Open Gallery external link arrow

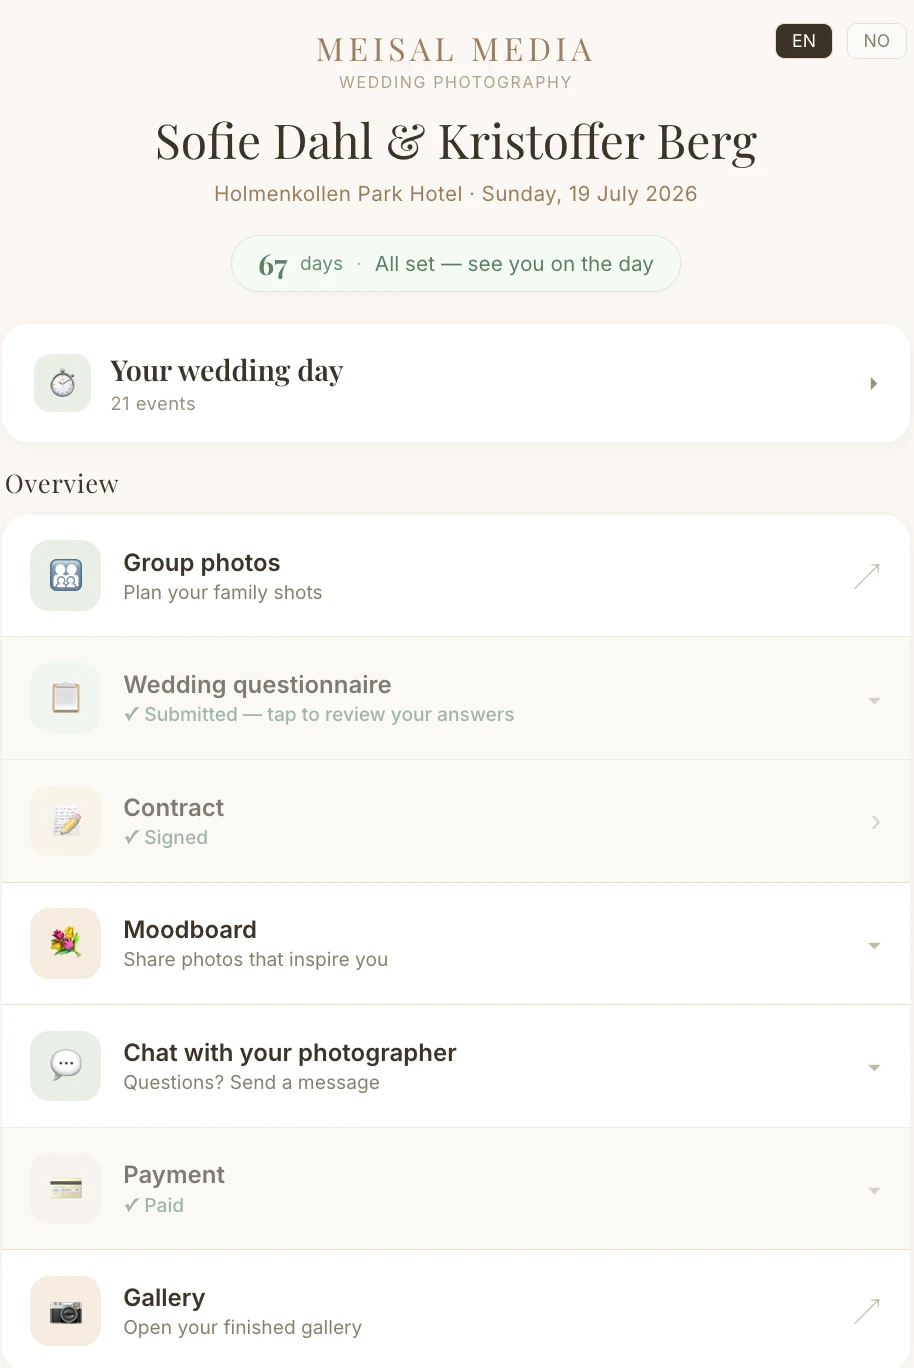pyautogui.click(x=867, y=1311)
